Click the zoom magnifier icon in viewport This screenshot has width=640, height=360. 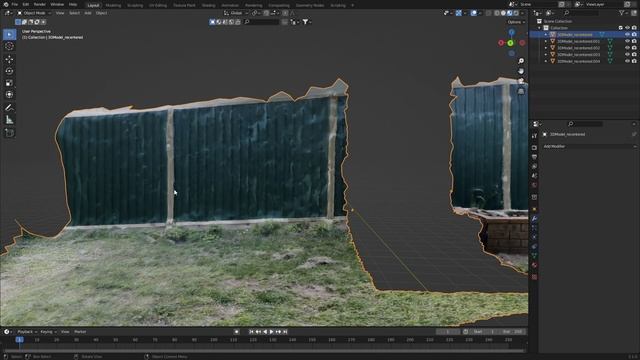click(x=521, y=61)
